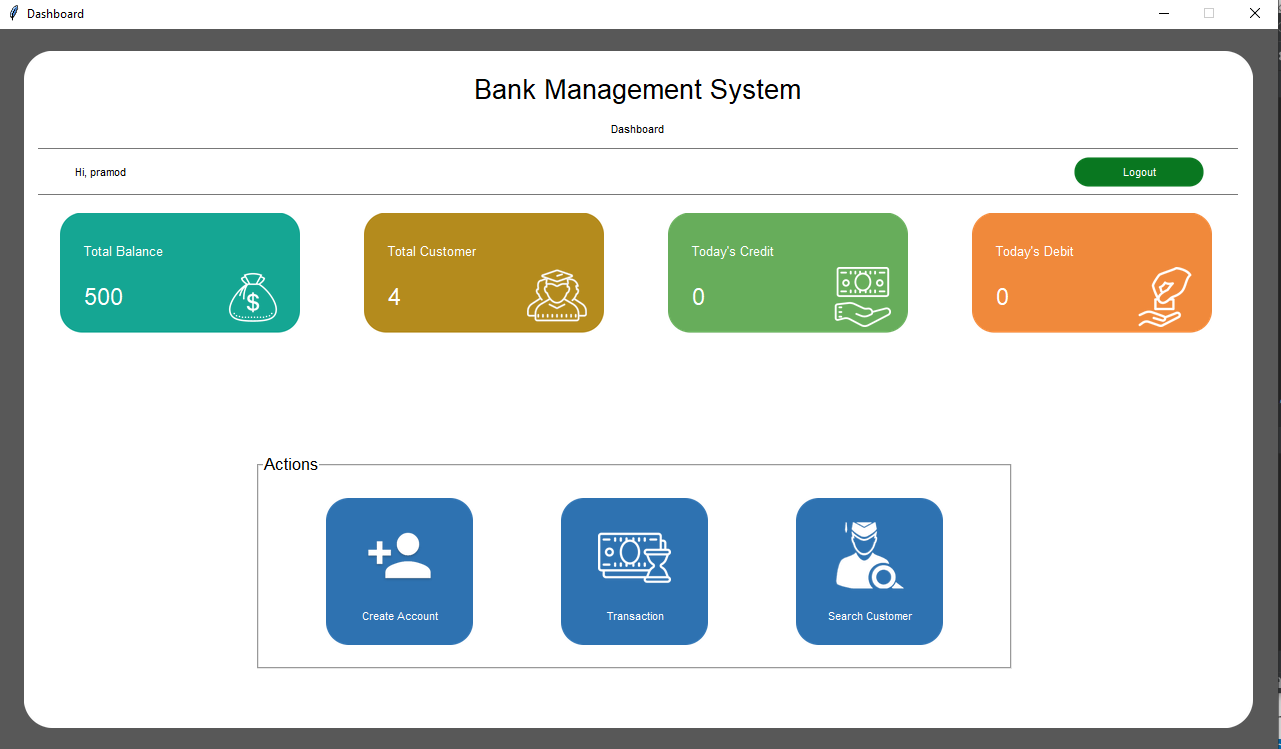Click the 'Hi, pramod' greeting text
The image size is (1281, 749).
pyautogui.click(x=100, y=172)
